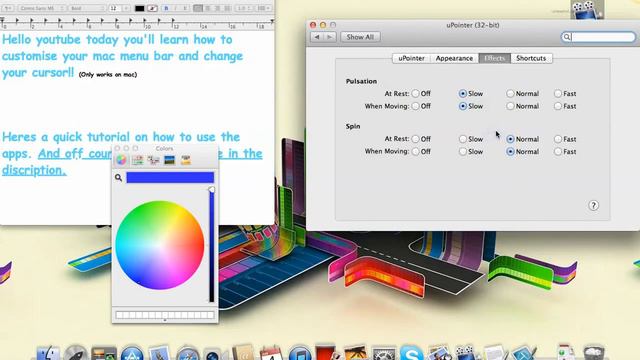
Task: Toggle underline formatting in the text editor
Action: (185, 8)
